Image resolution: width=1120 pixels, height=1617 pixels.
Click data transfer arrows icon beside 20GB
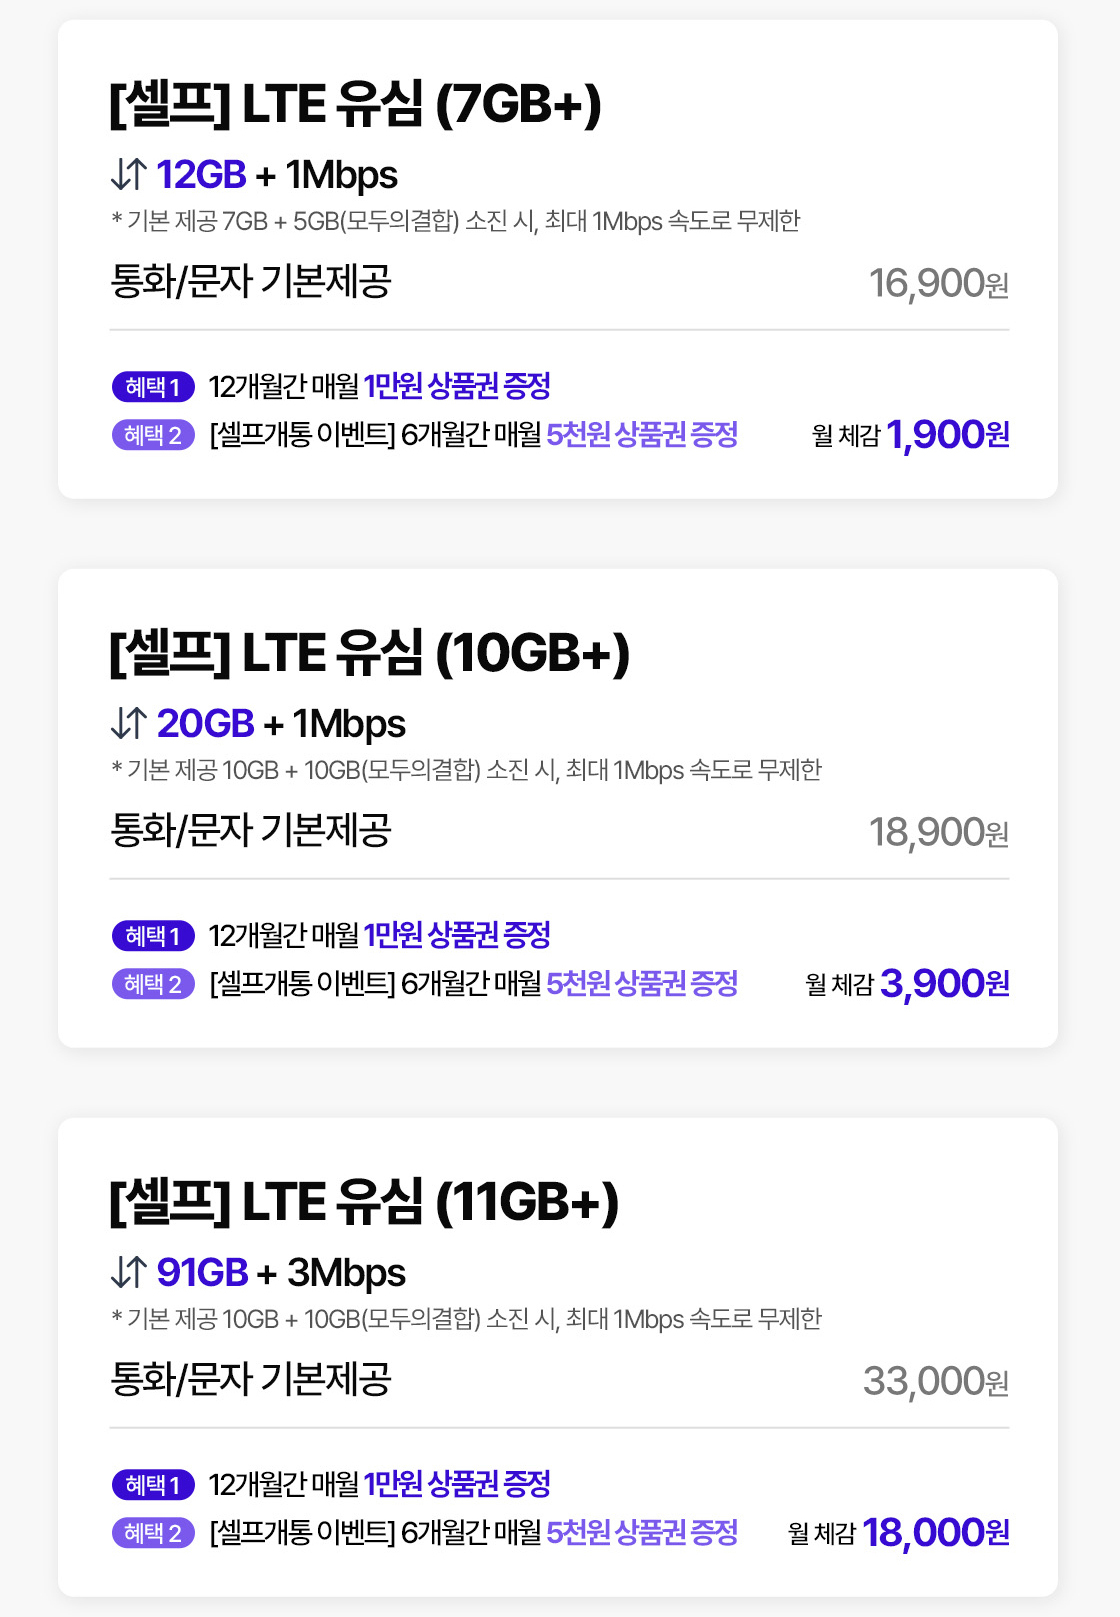click(129, 723)
